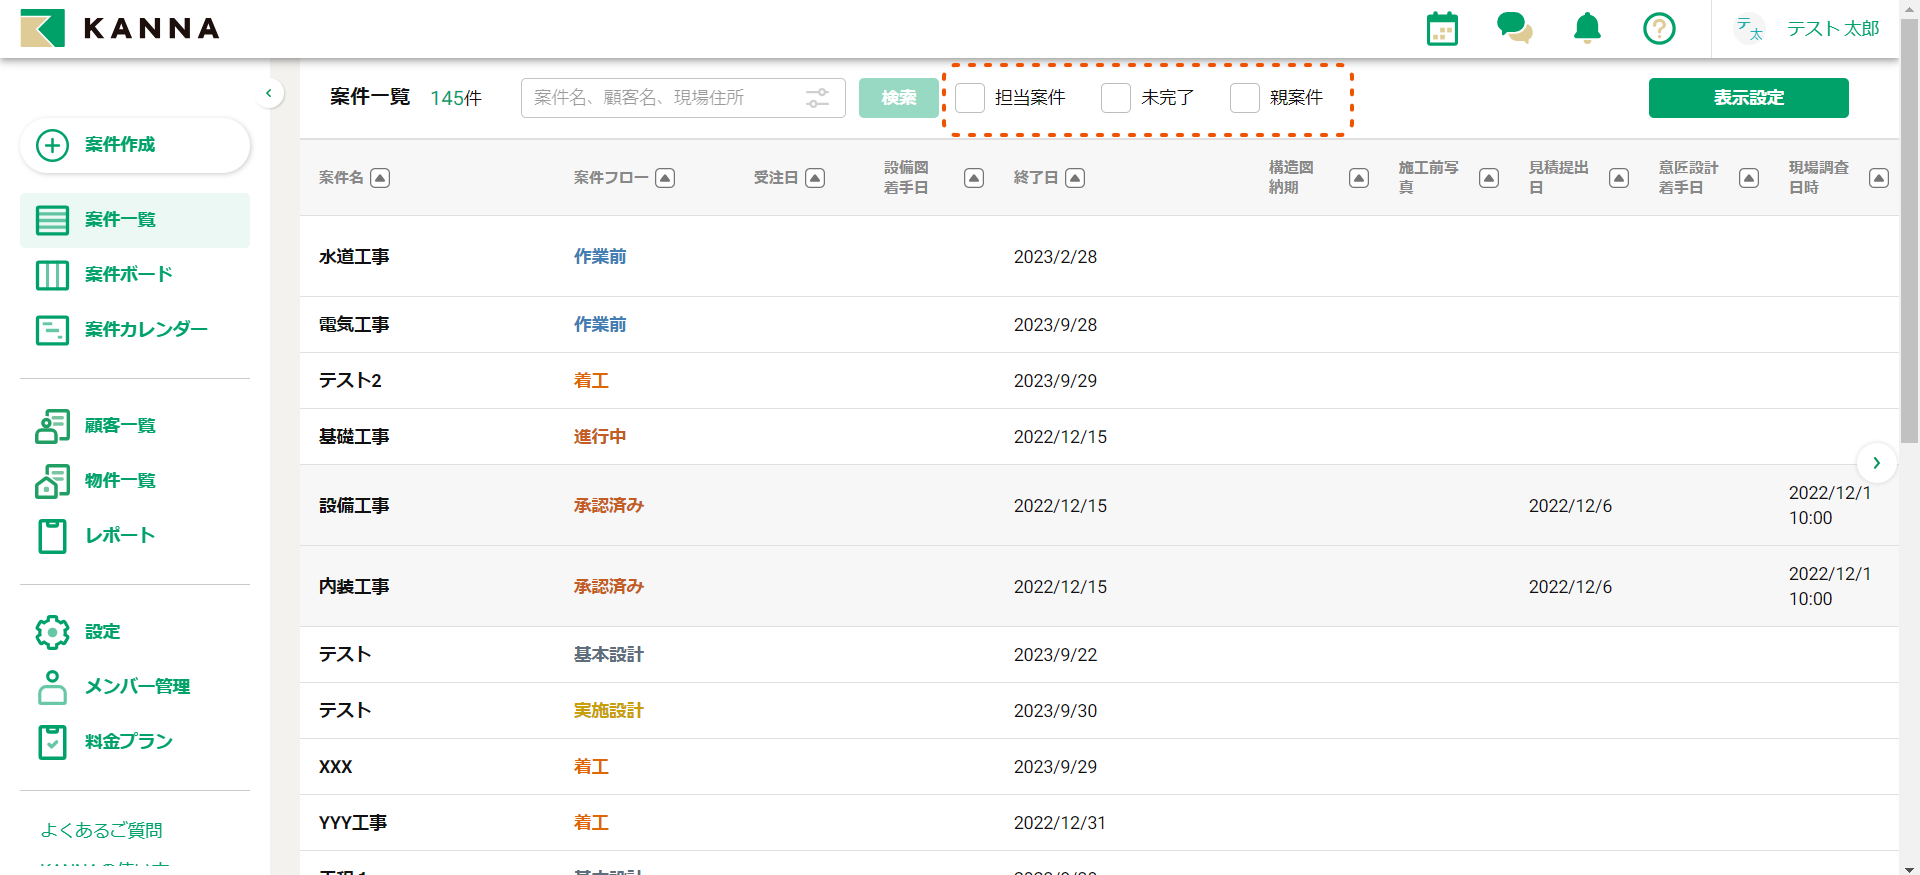Click the テスト太郎 user avatar
The width and height of the screenshot is (1920, 875).
pos(1749,29)
